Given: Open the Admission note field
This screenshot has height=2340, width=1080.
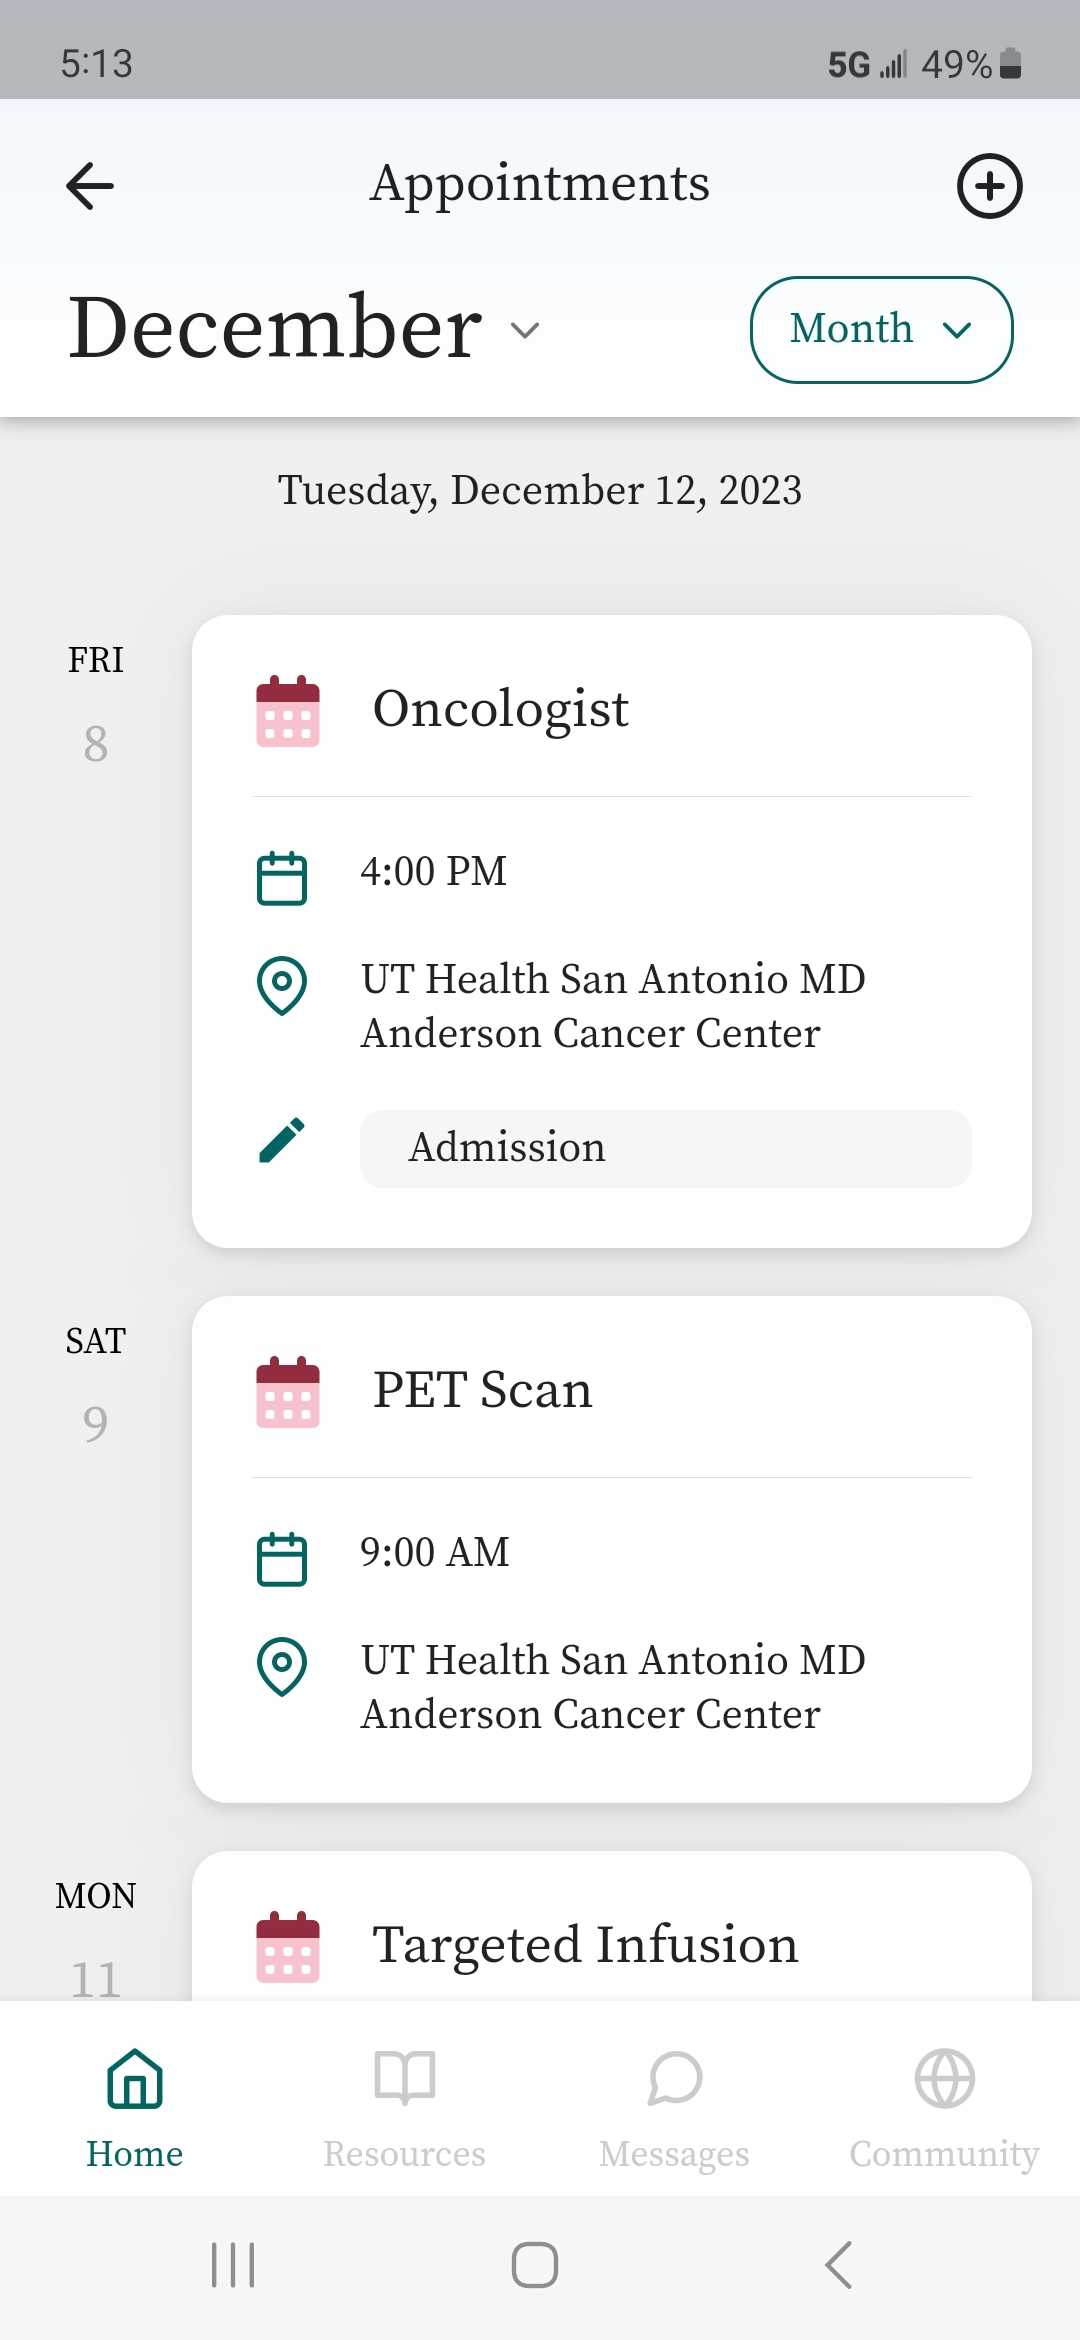Looking at the screenshot, I should coord(665,1148).
